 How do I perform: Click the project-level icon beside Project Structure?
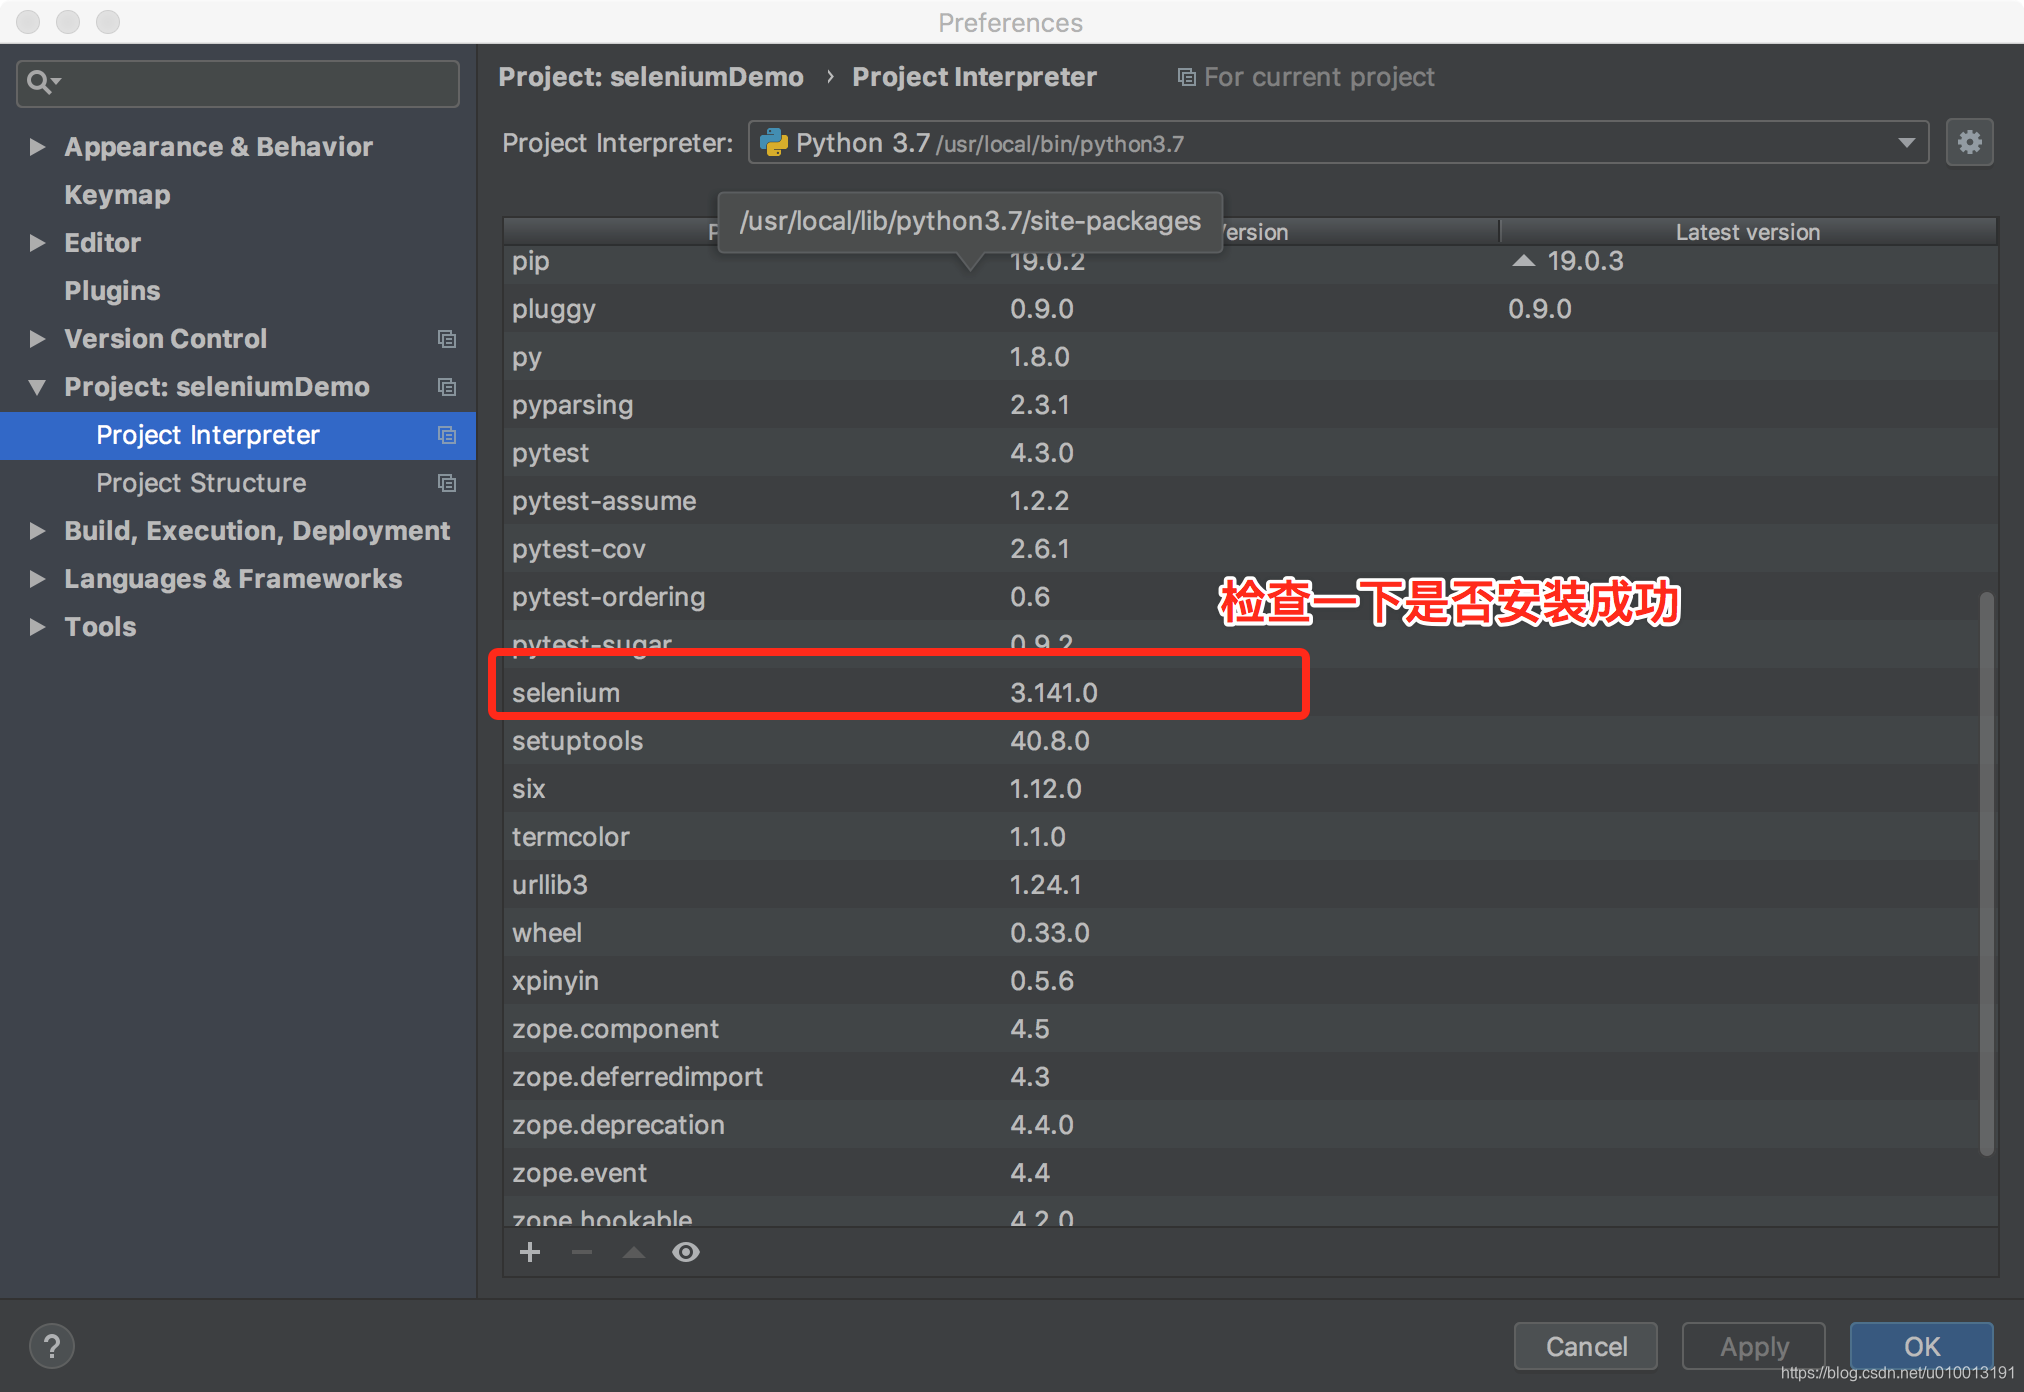click(x=447, y=483)
